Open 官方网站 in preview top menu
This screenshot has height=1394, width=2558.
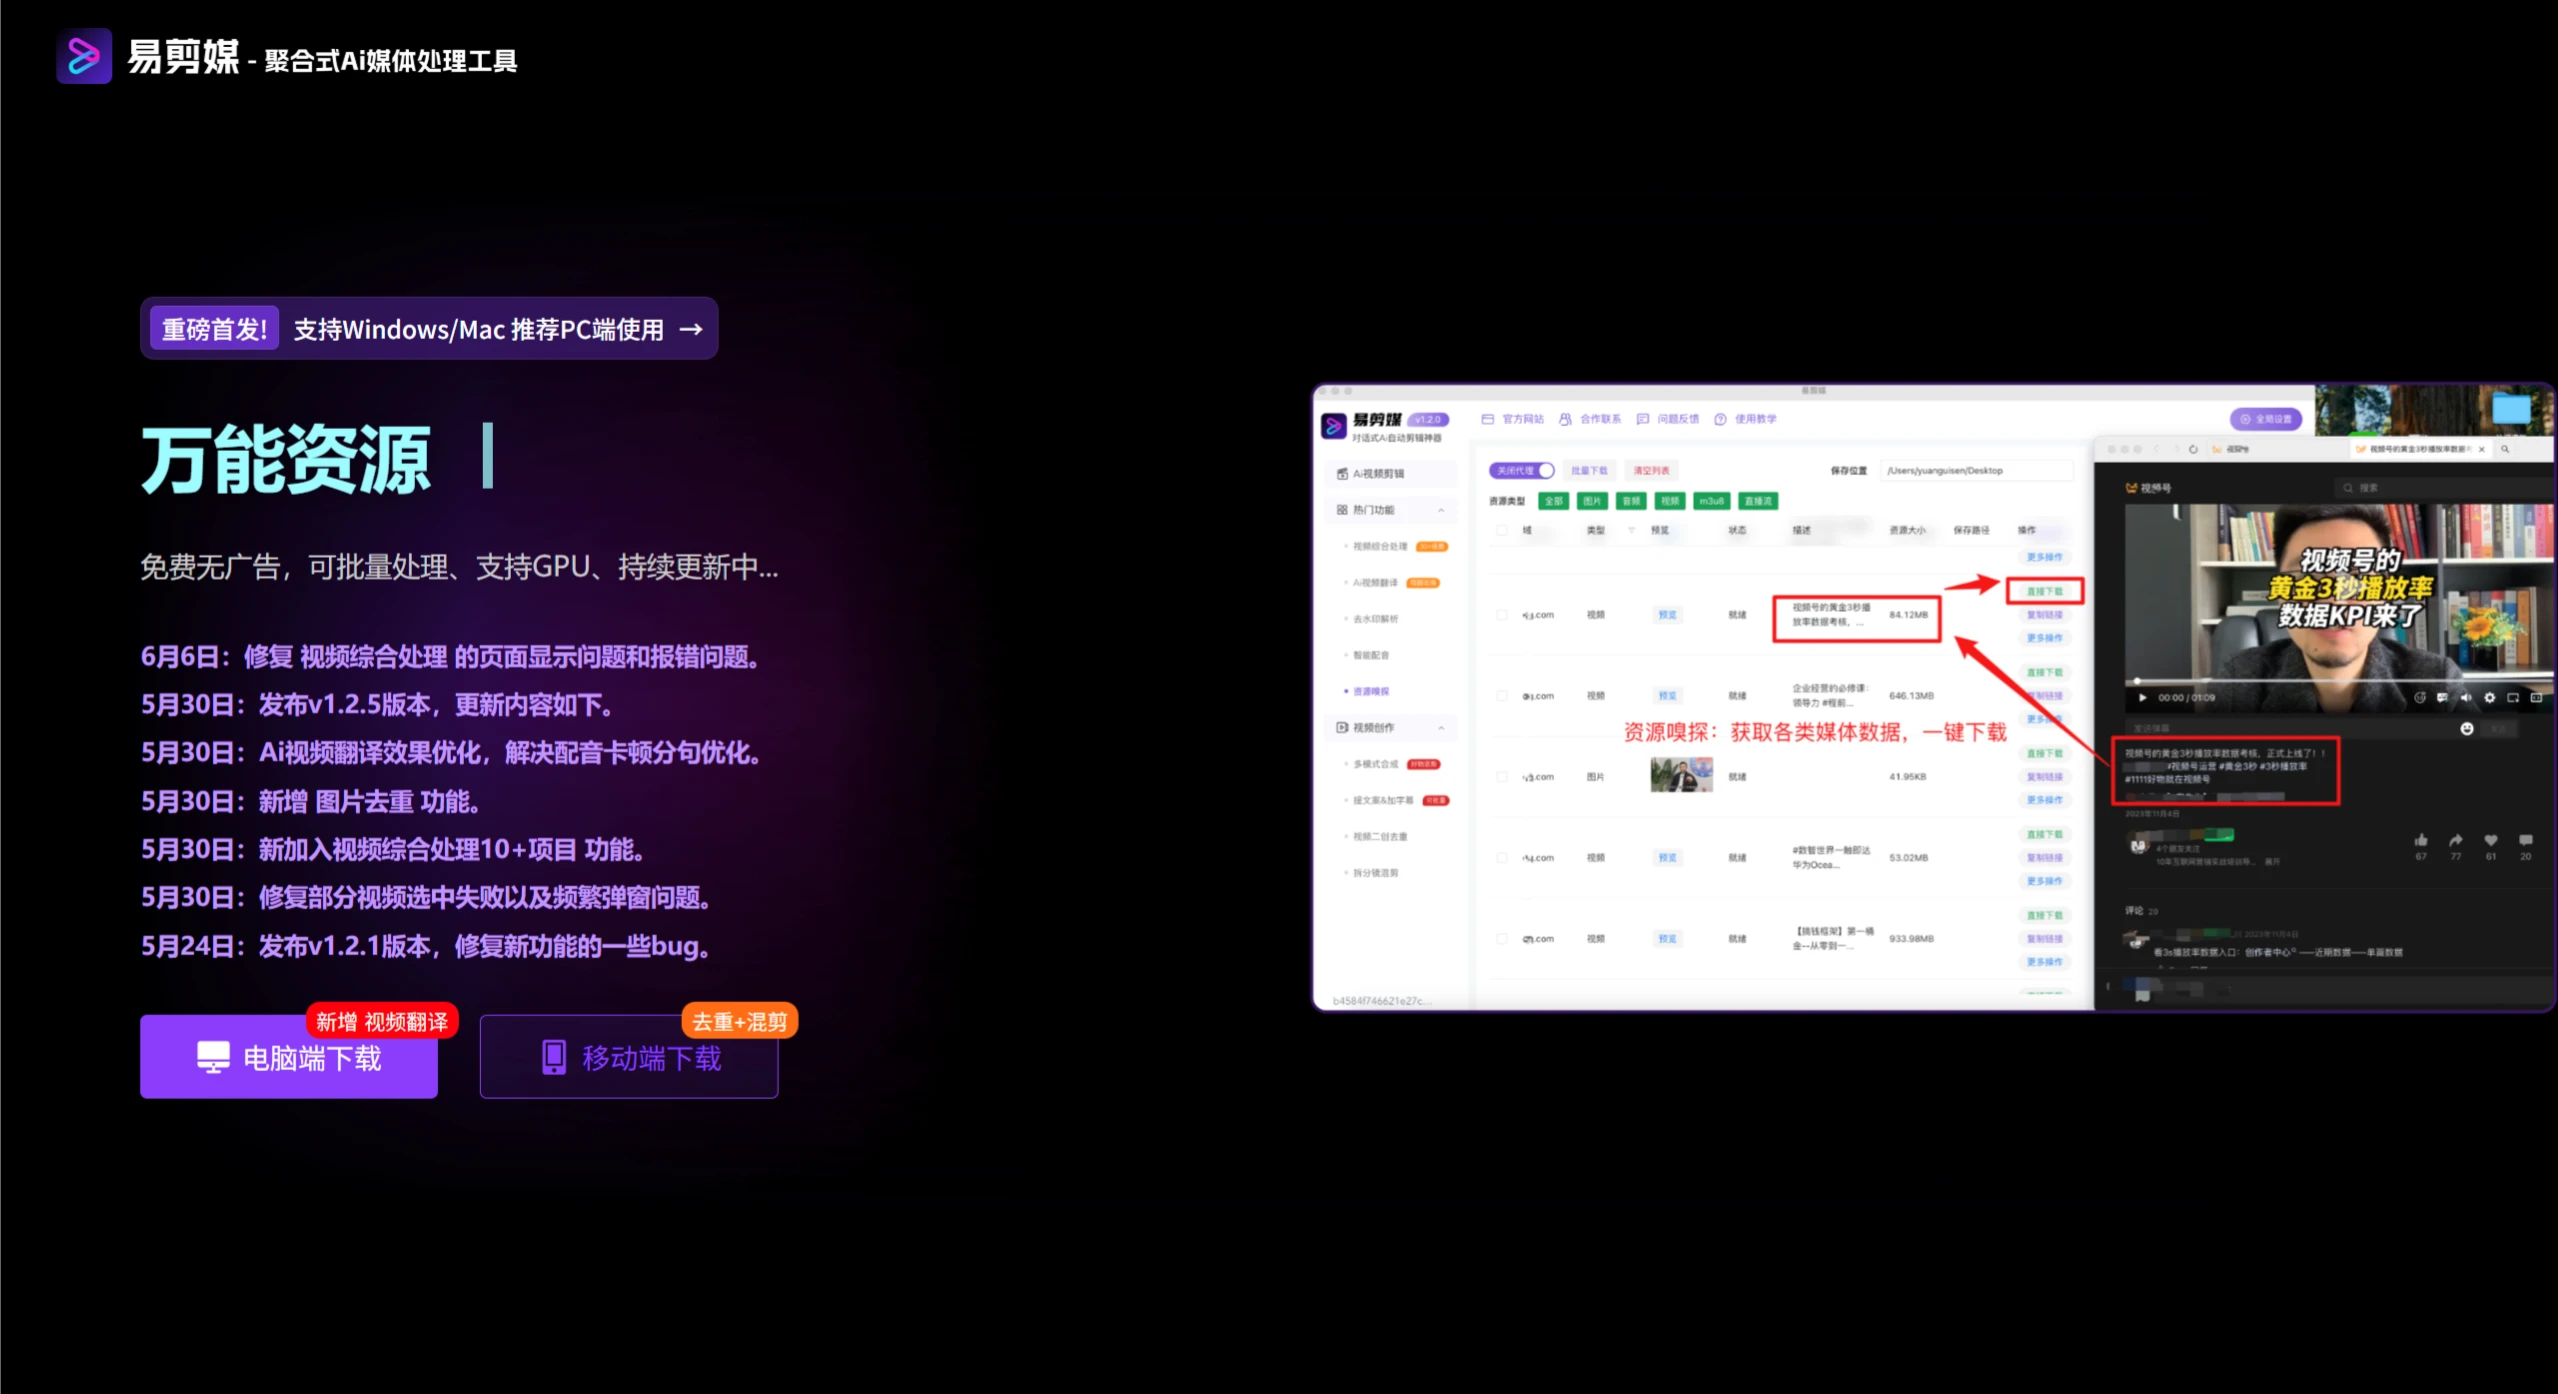click(1513, 419)
